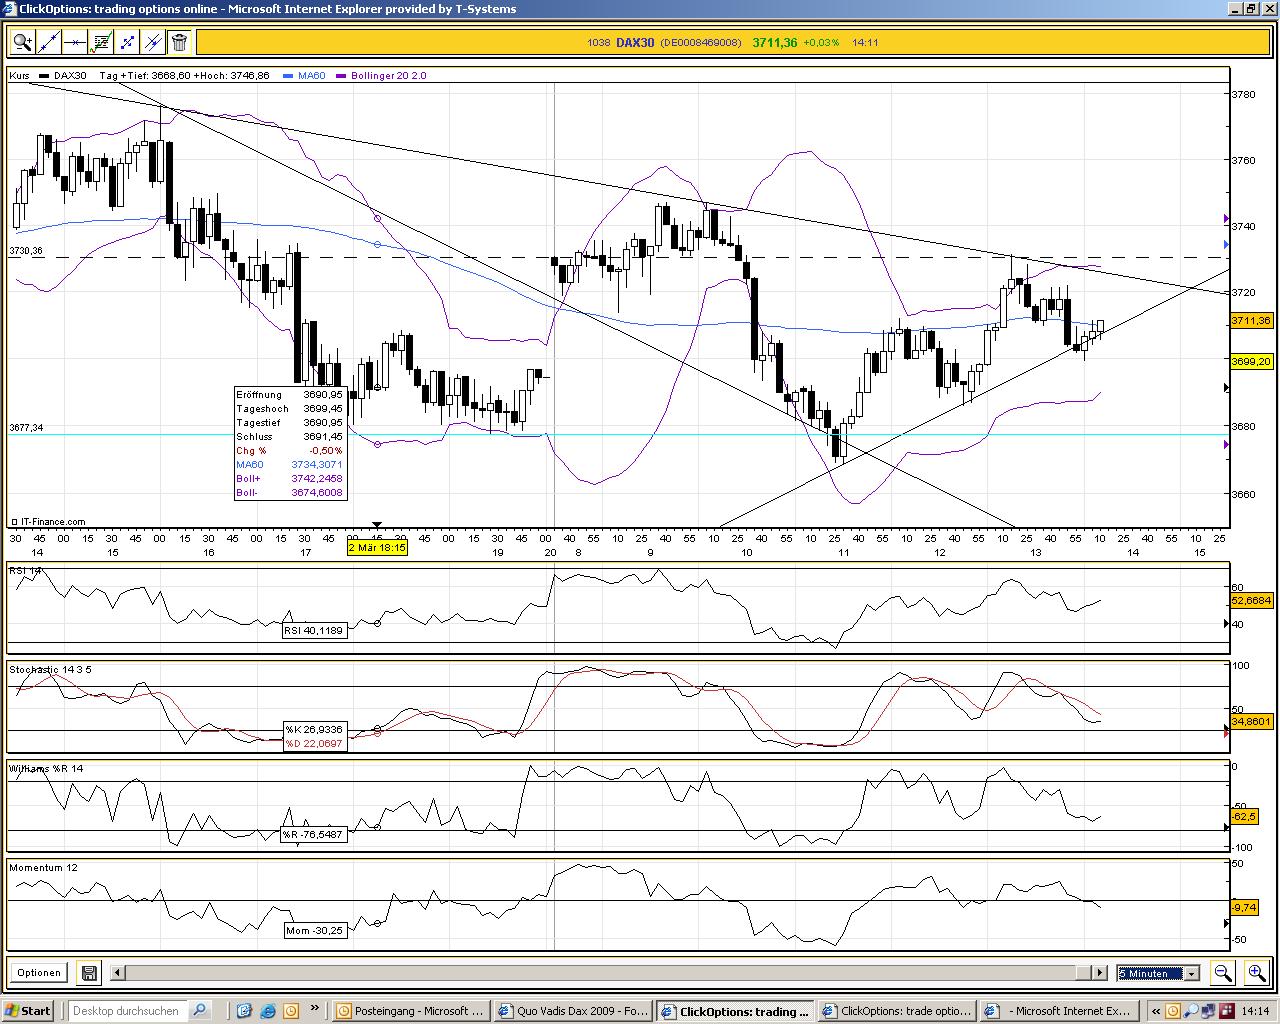Click the chart scrollbar right arrow

[1100, 972]
